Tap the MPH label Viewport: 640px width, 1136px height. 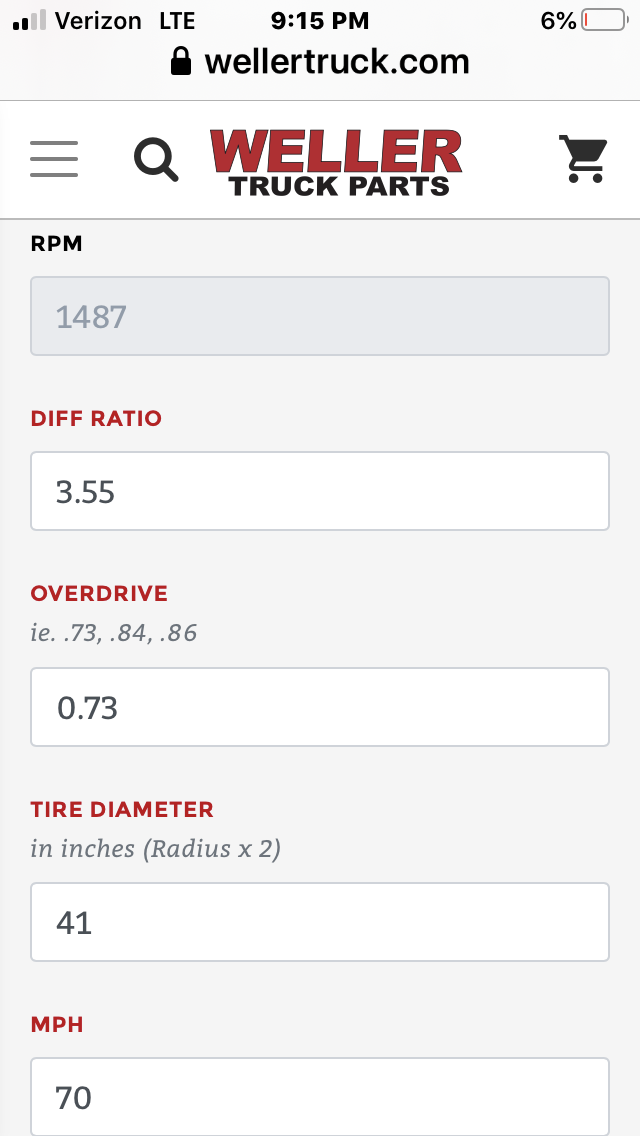click(x=57, y=1024)
